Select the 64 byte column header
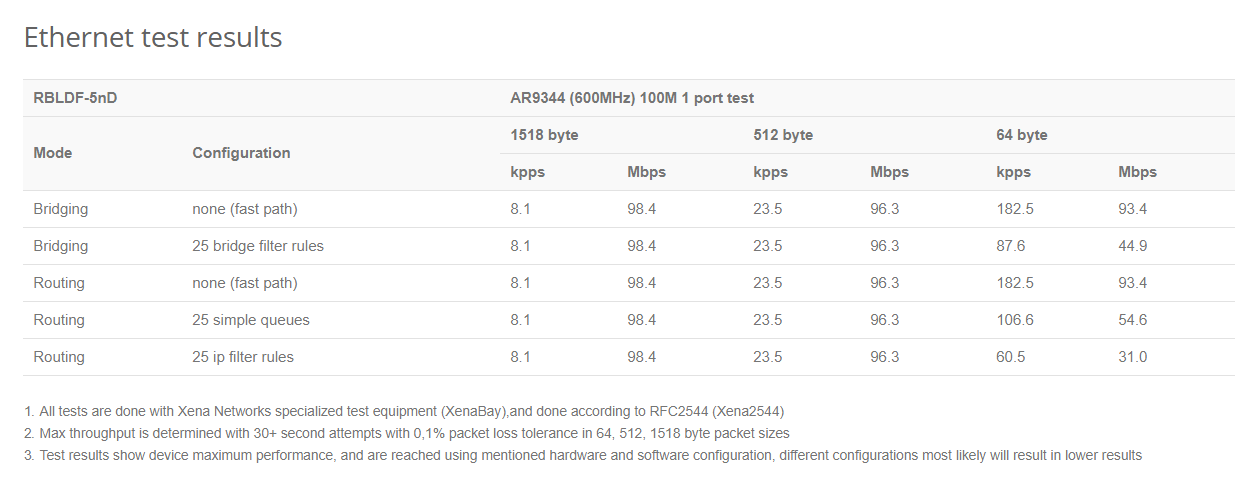 1022,135
